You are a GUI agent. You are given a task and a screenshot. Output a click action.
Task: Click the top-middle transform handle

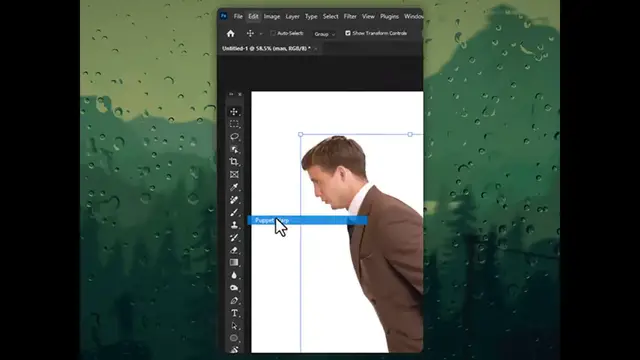tap(410, 134)
